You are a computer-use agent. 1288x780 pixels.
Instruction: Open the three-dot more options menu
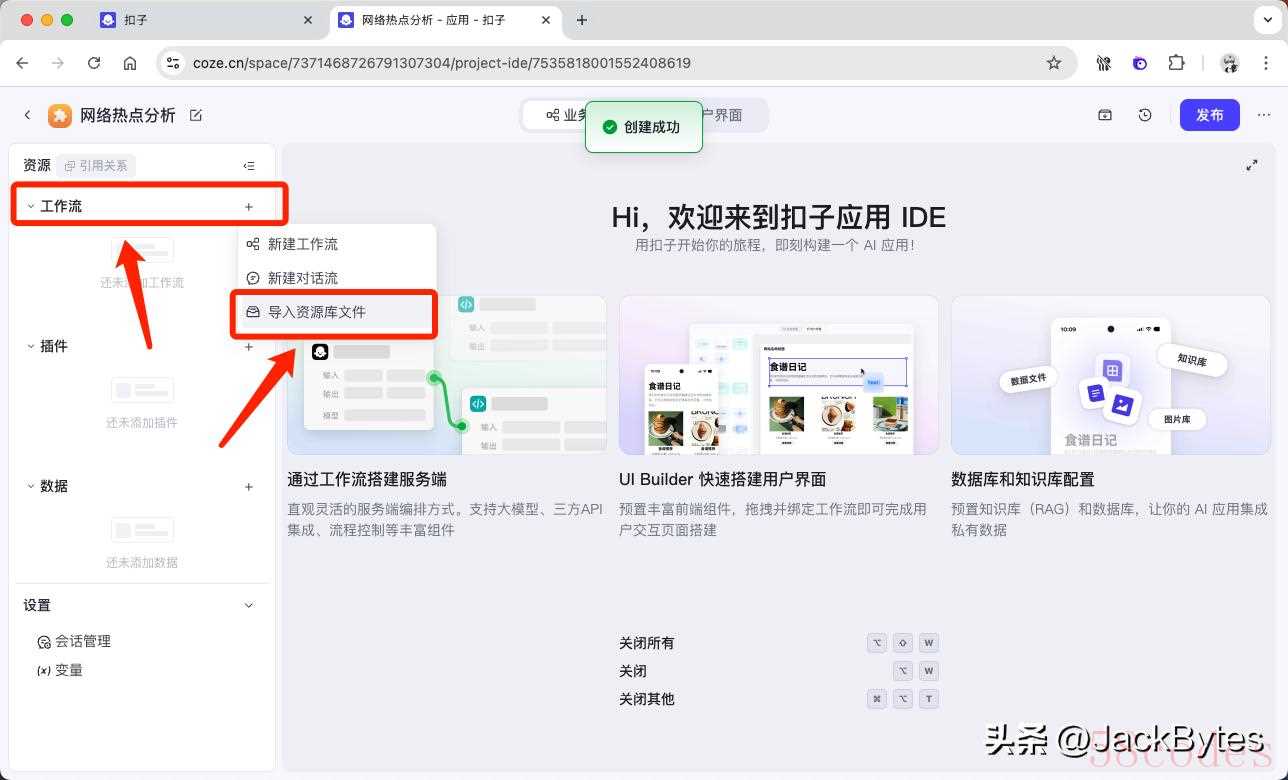tap(1262, 115)
